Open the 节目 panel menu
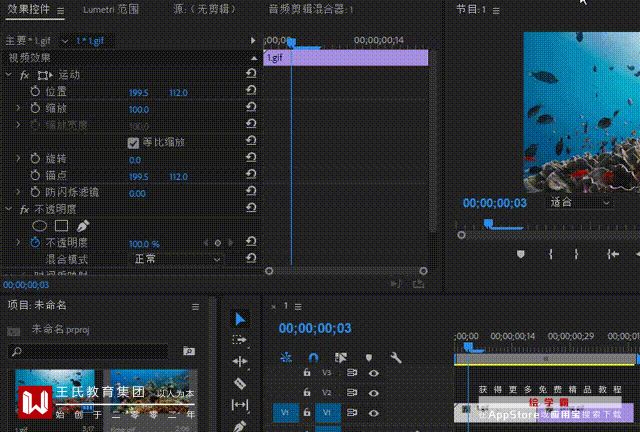Screen dimensions: 640x432 [496, 11]
